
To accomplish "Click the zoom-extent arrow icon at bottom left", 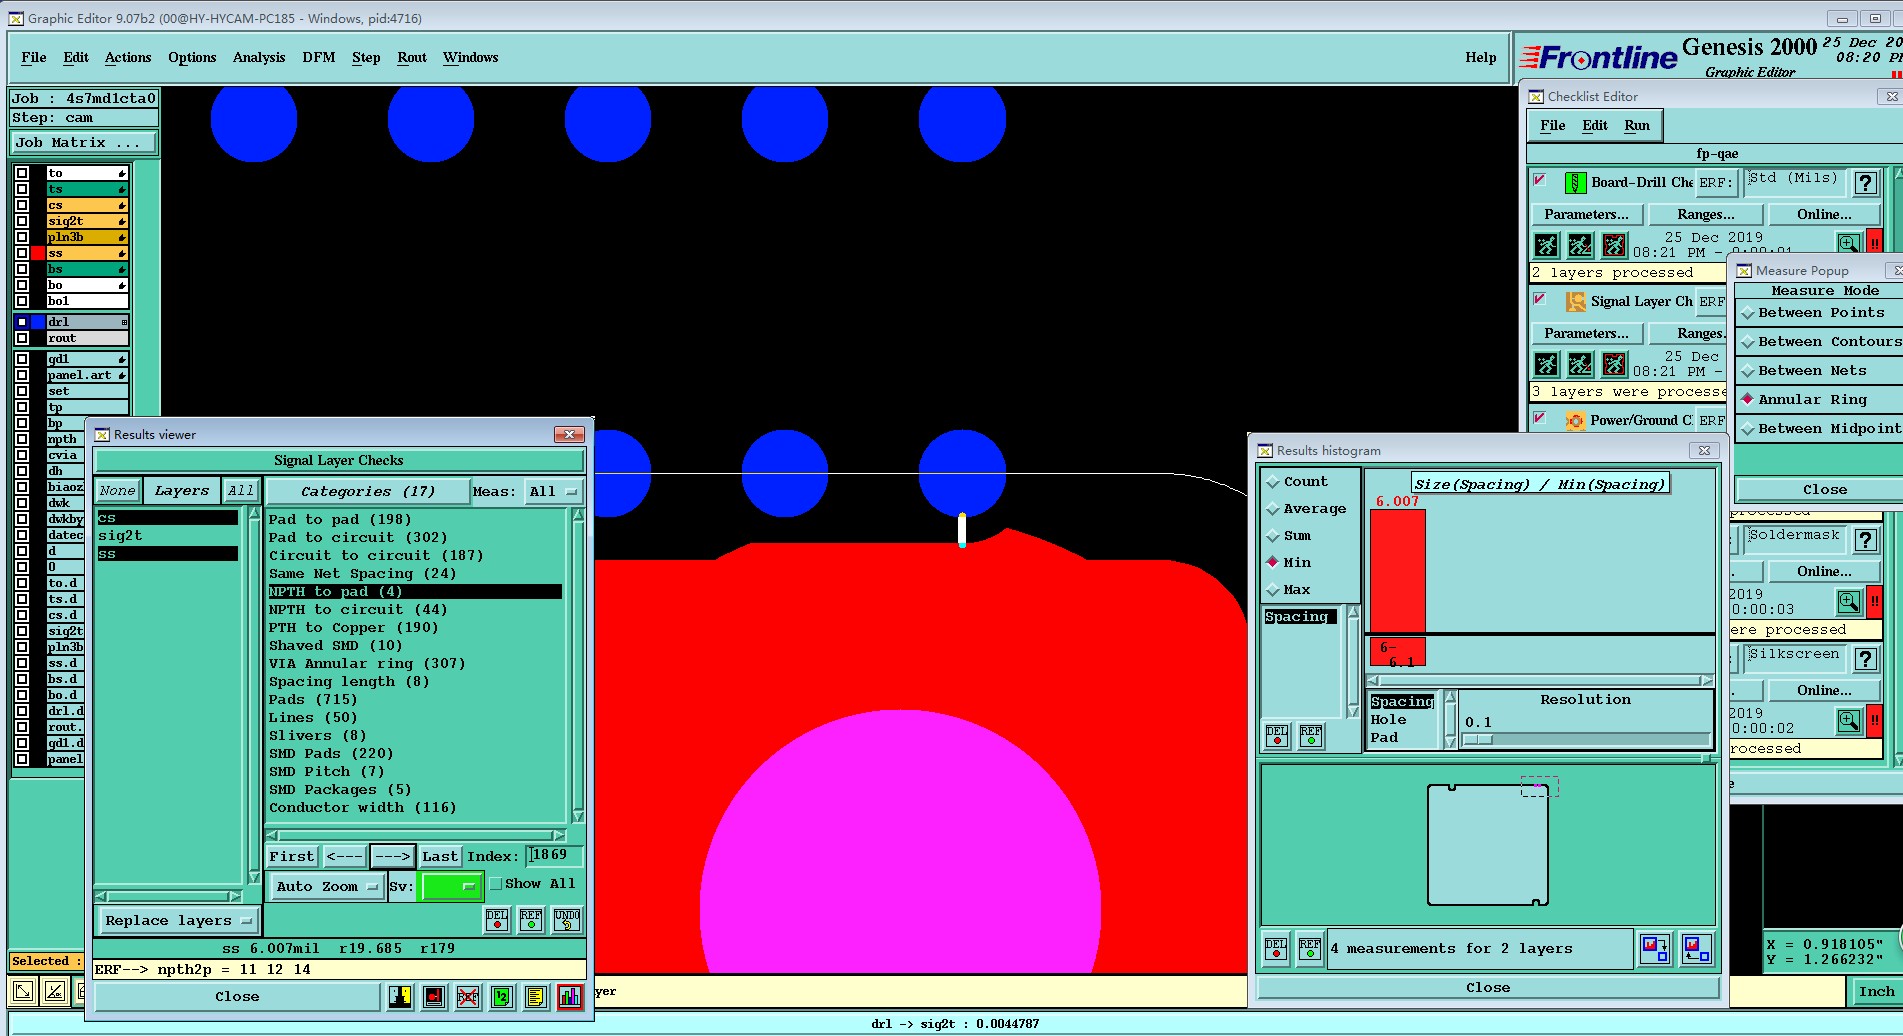I will click(23, 992).
